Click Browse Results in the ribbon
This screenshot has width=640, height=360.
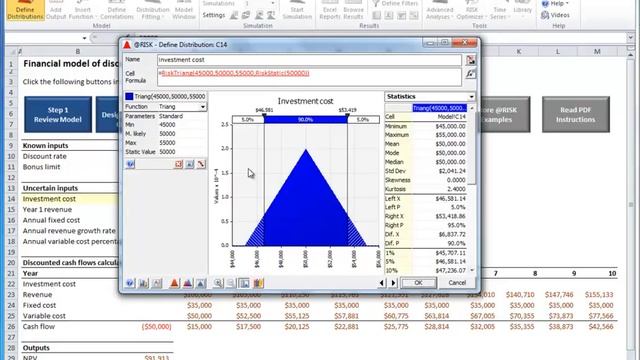point(353,10)
